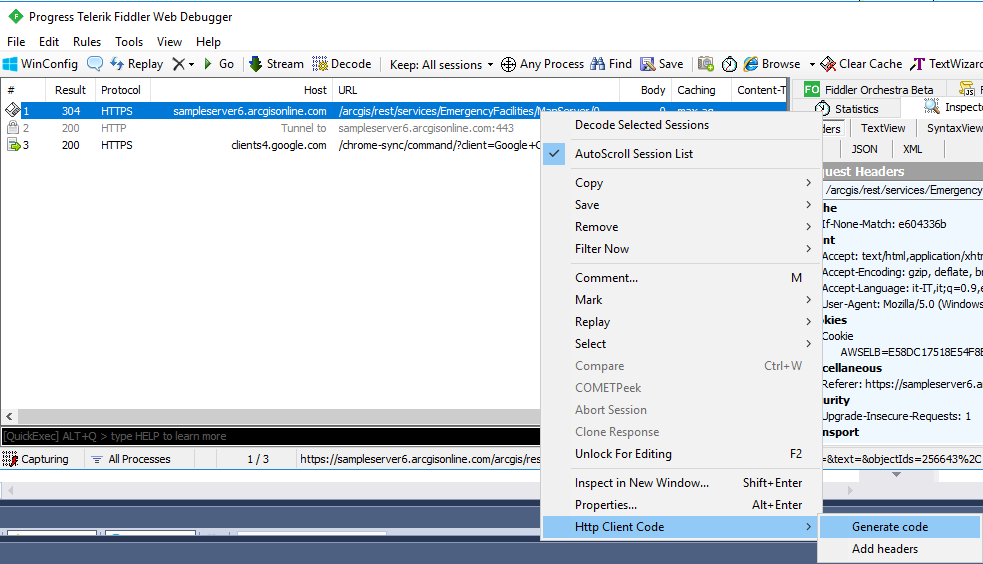Open the File menu
This screenshot has width=983, height=564.
(x=16, y=41)
